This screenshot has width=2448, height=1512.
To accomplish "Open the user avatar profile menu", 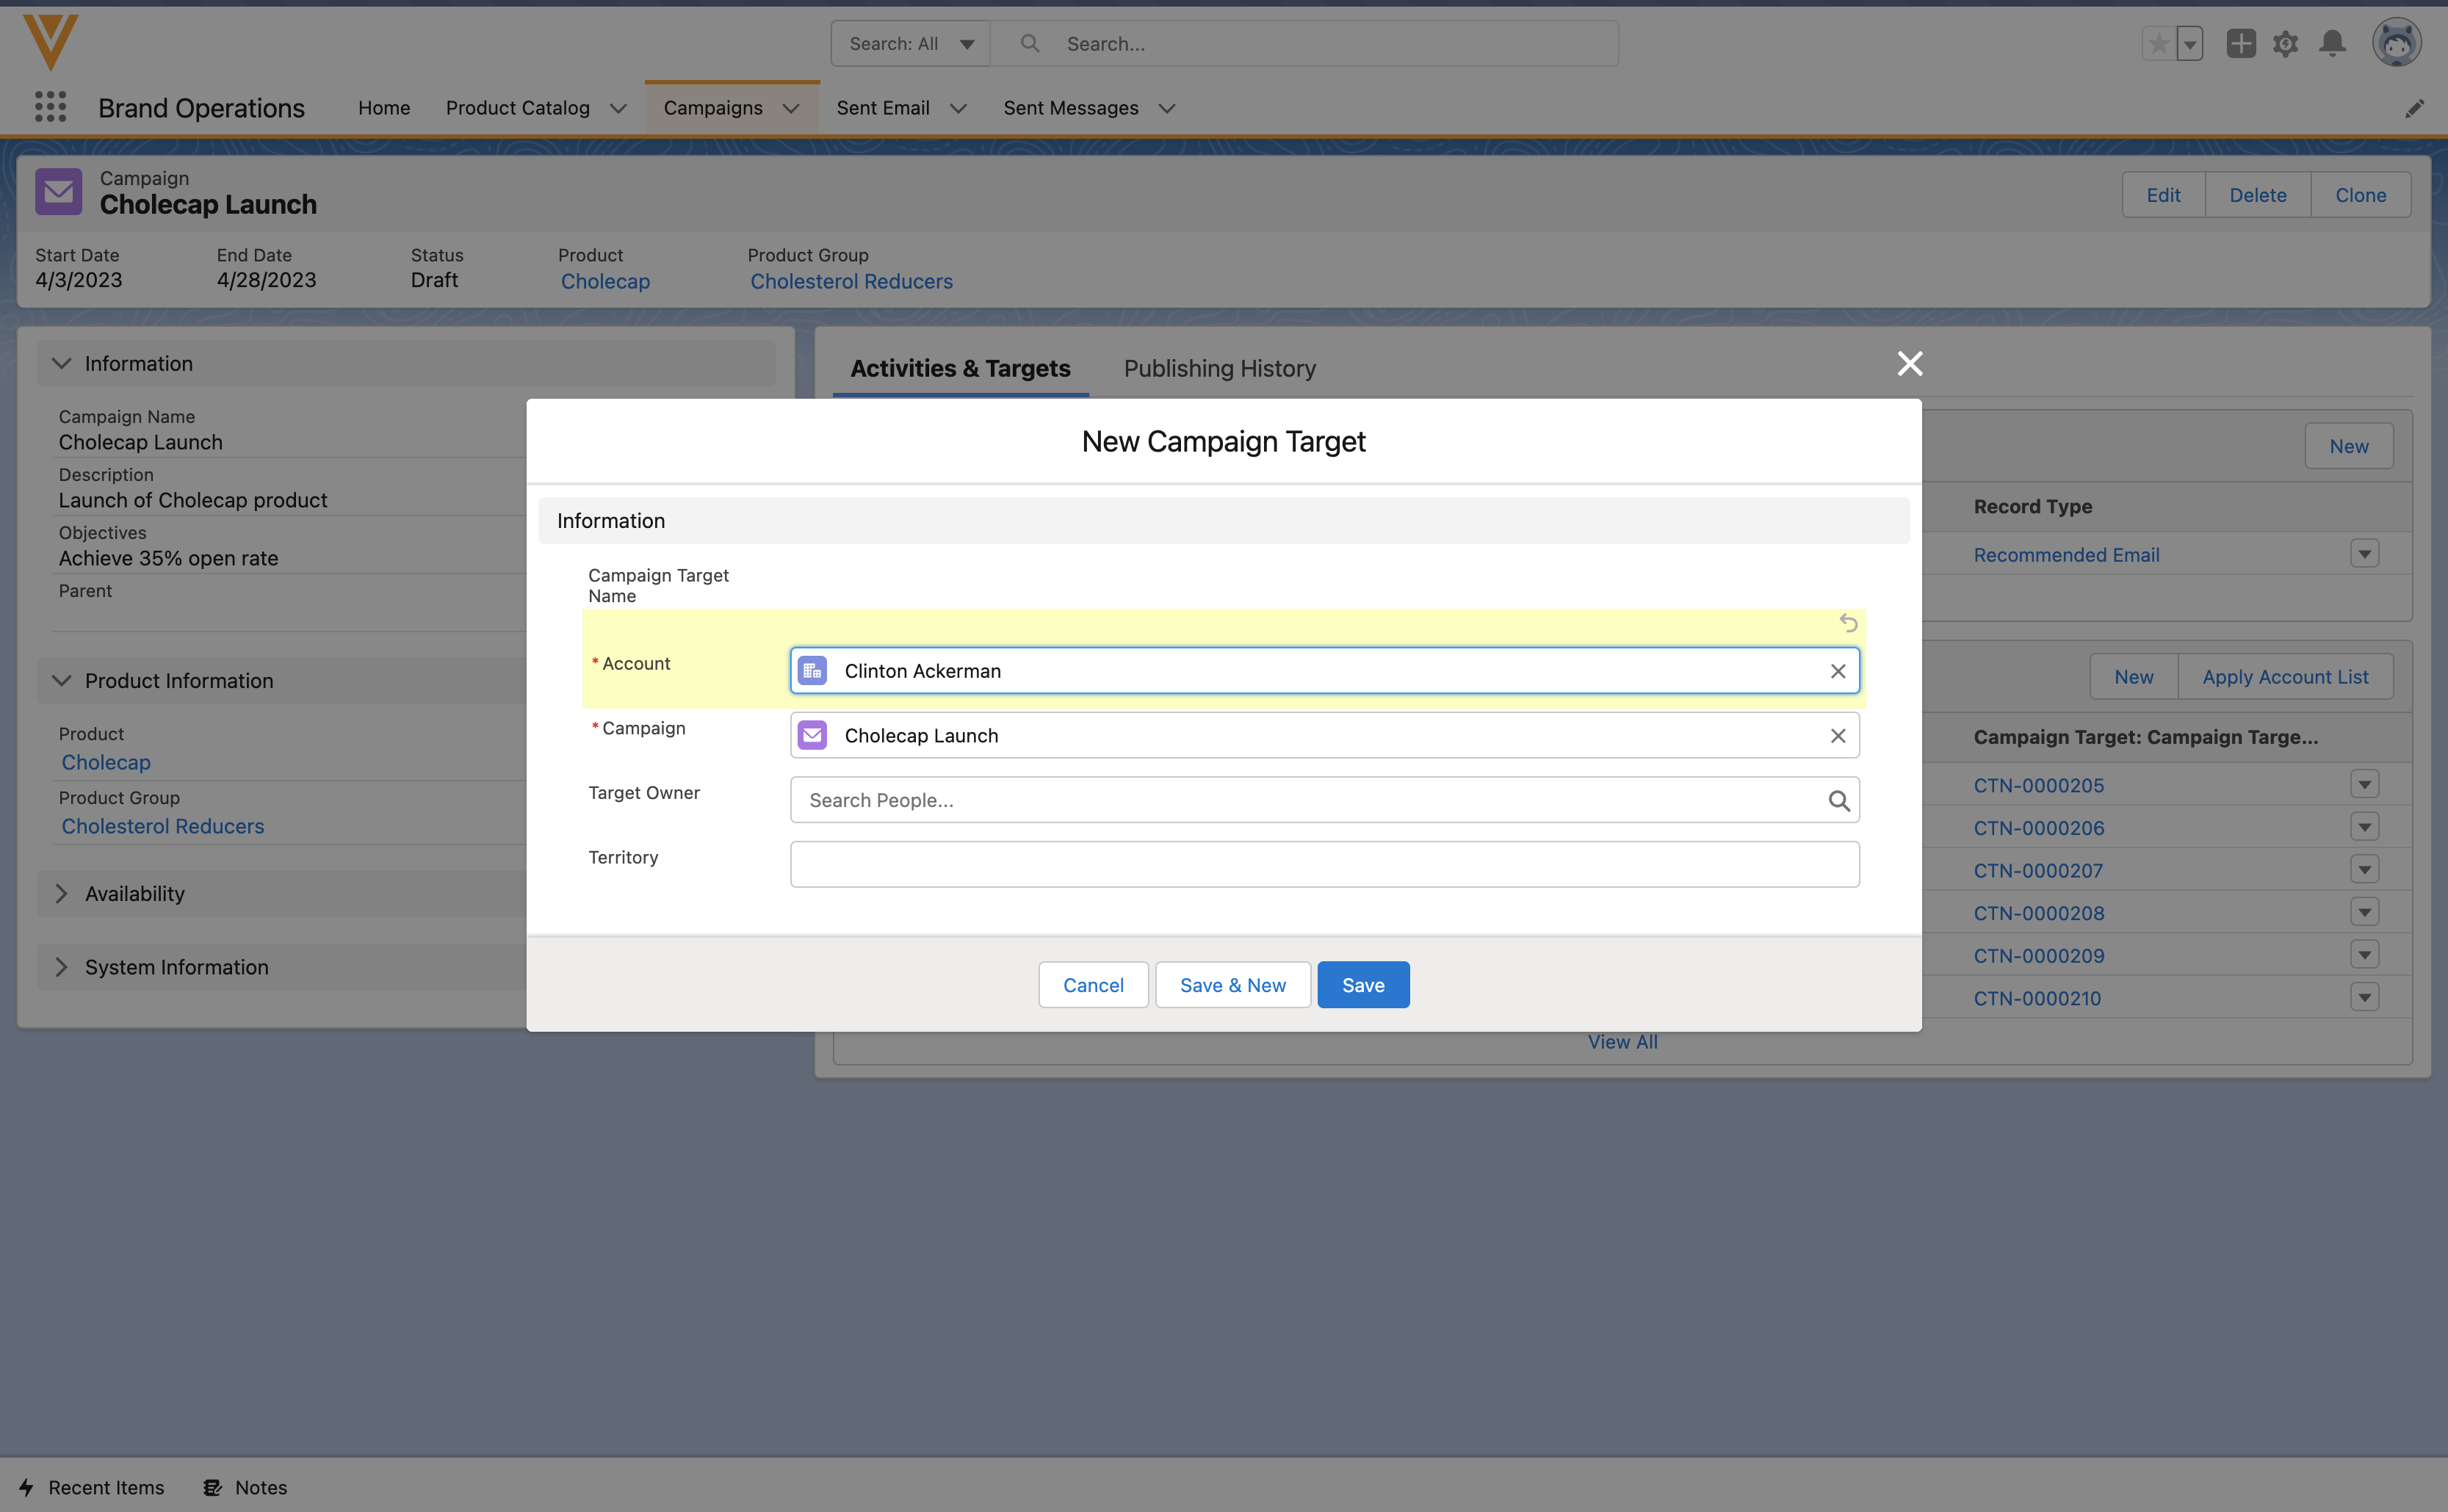I will (2396, 44).
